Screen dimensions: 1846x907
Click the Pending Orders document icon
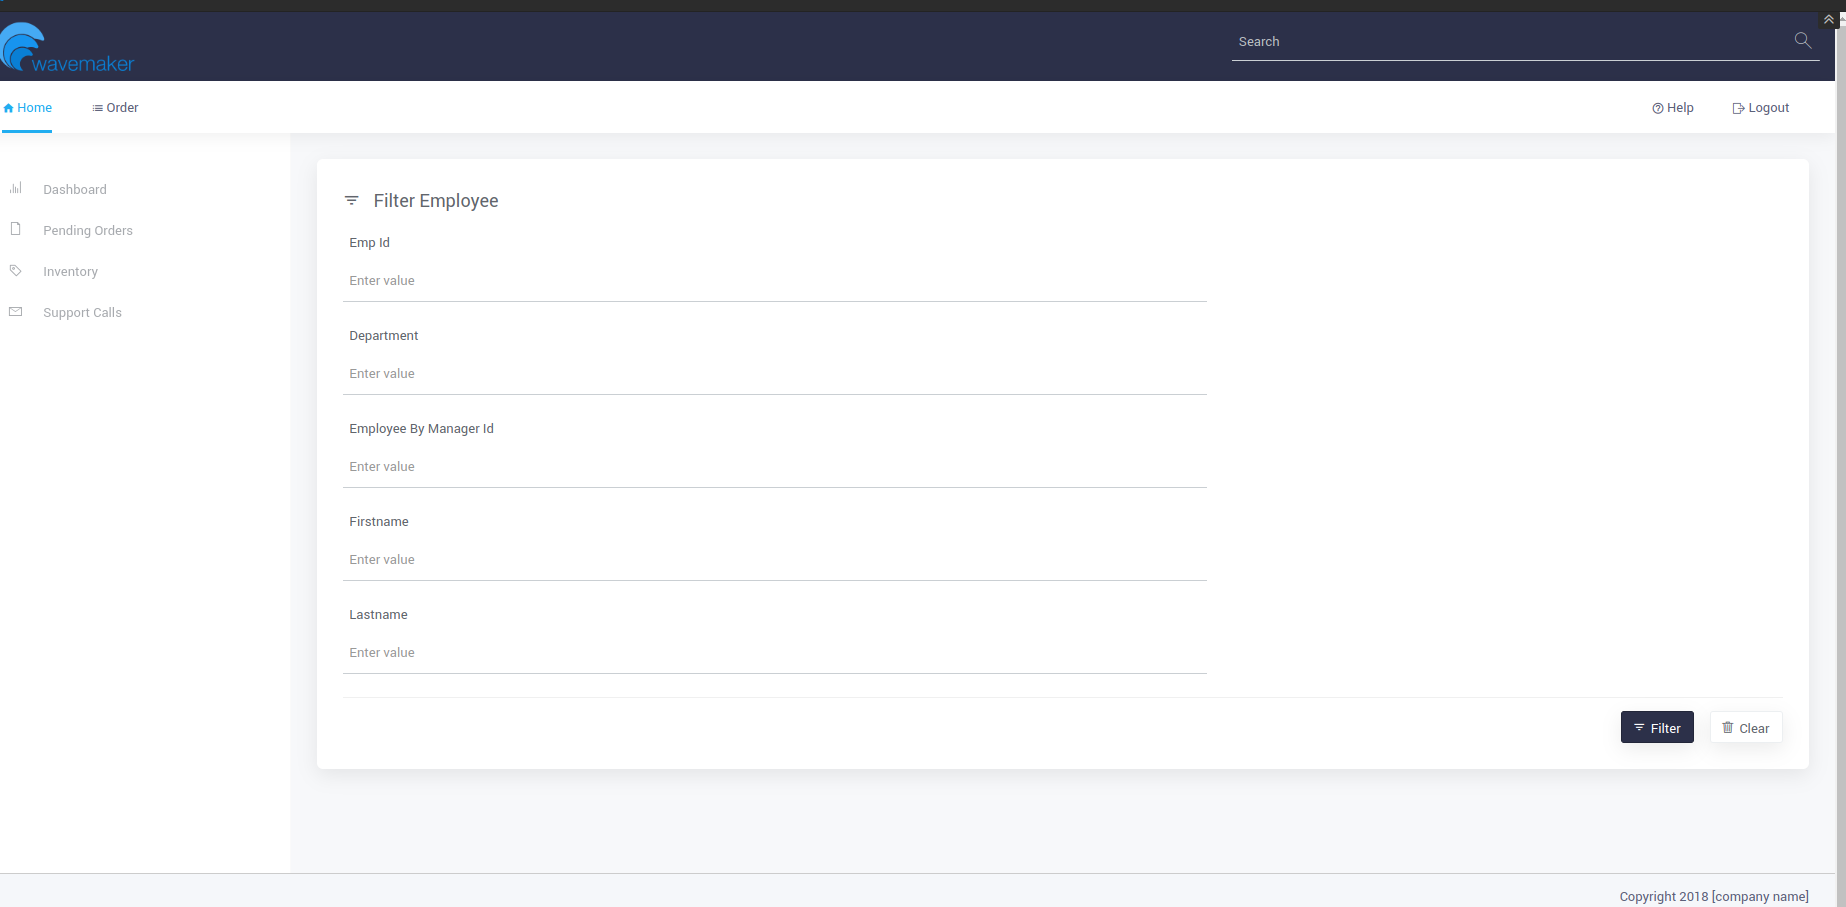(x=16, y=229)
